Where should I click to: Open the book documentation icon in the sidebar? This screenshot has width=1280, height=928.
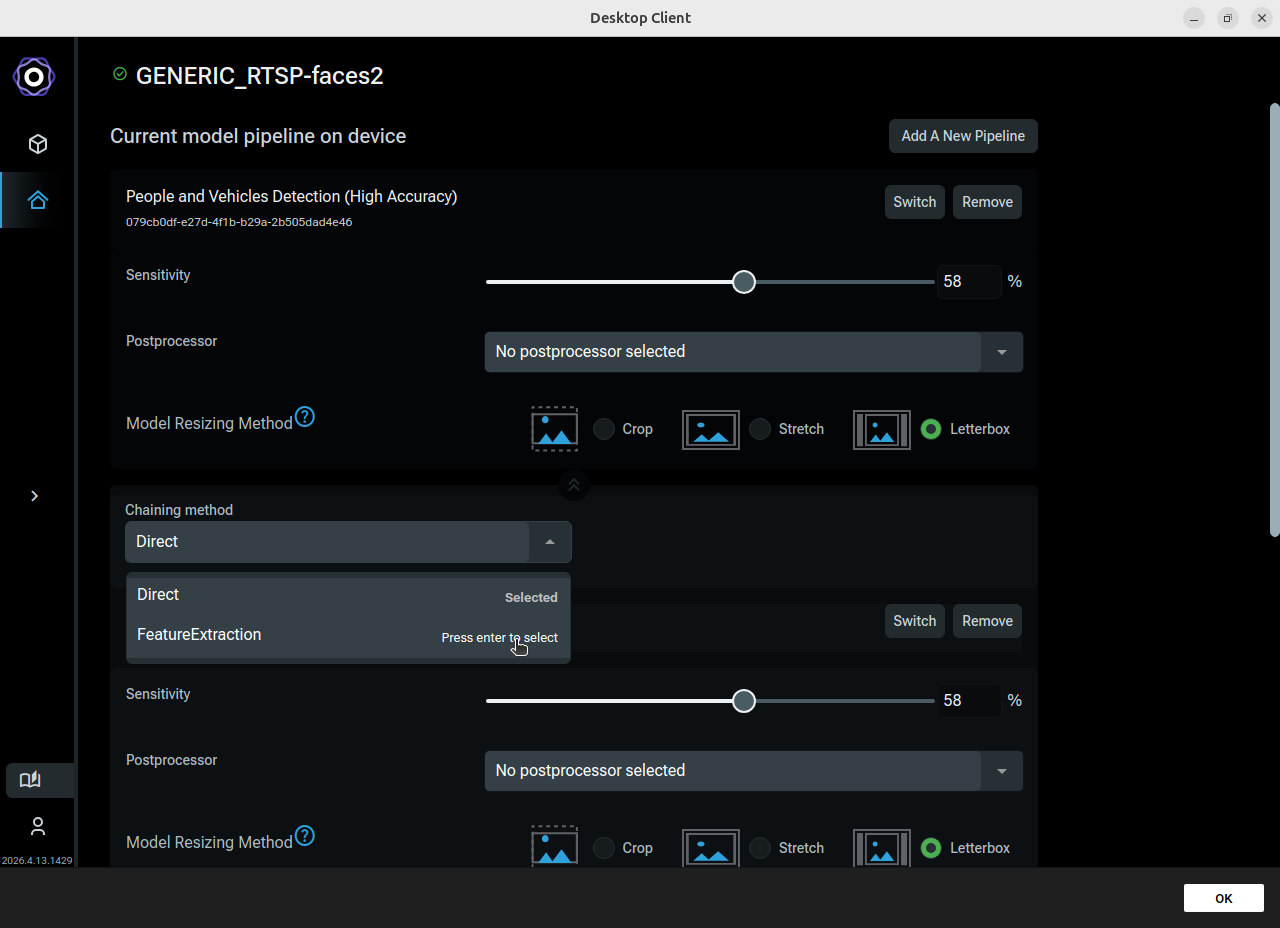pos(30,780)
